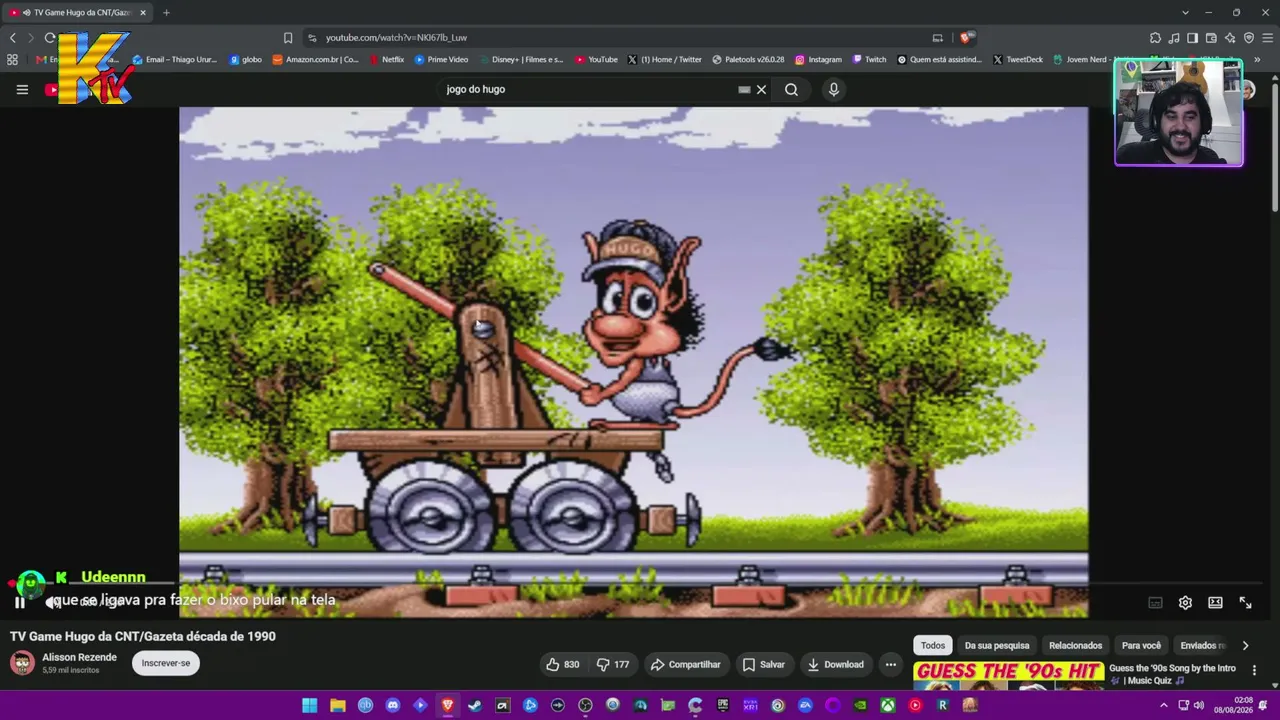The height and width of the screenshot is (720, 1280).
Task: Open Steam from the taskbar
Action: click(475, 705)
